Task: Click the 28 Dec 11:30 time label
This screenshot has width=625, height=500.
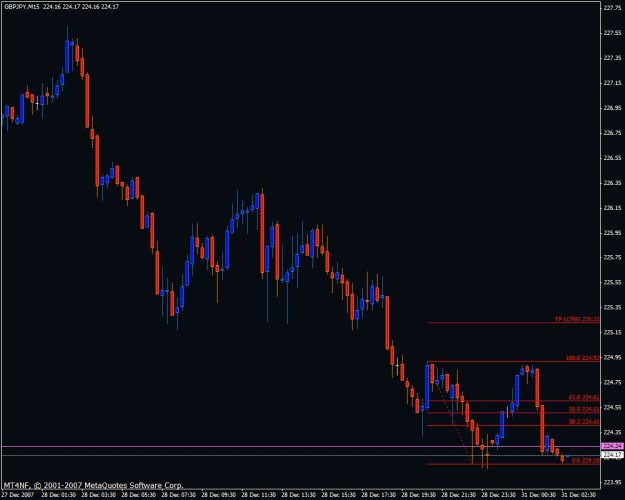Action: (259, 495)
